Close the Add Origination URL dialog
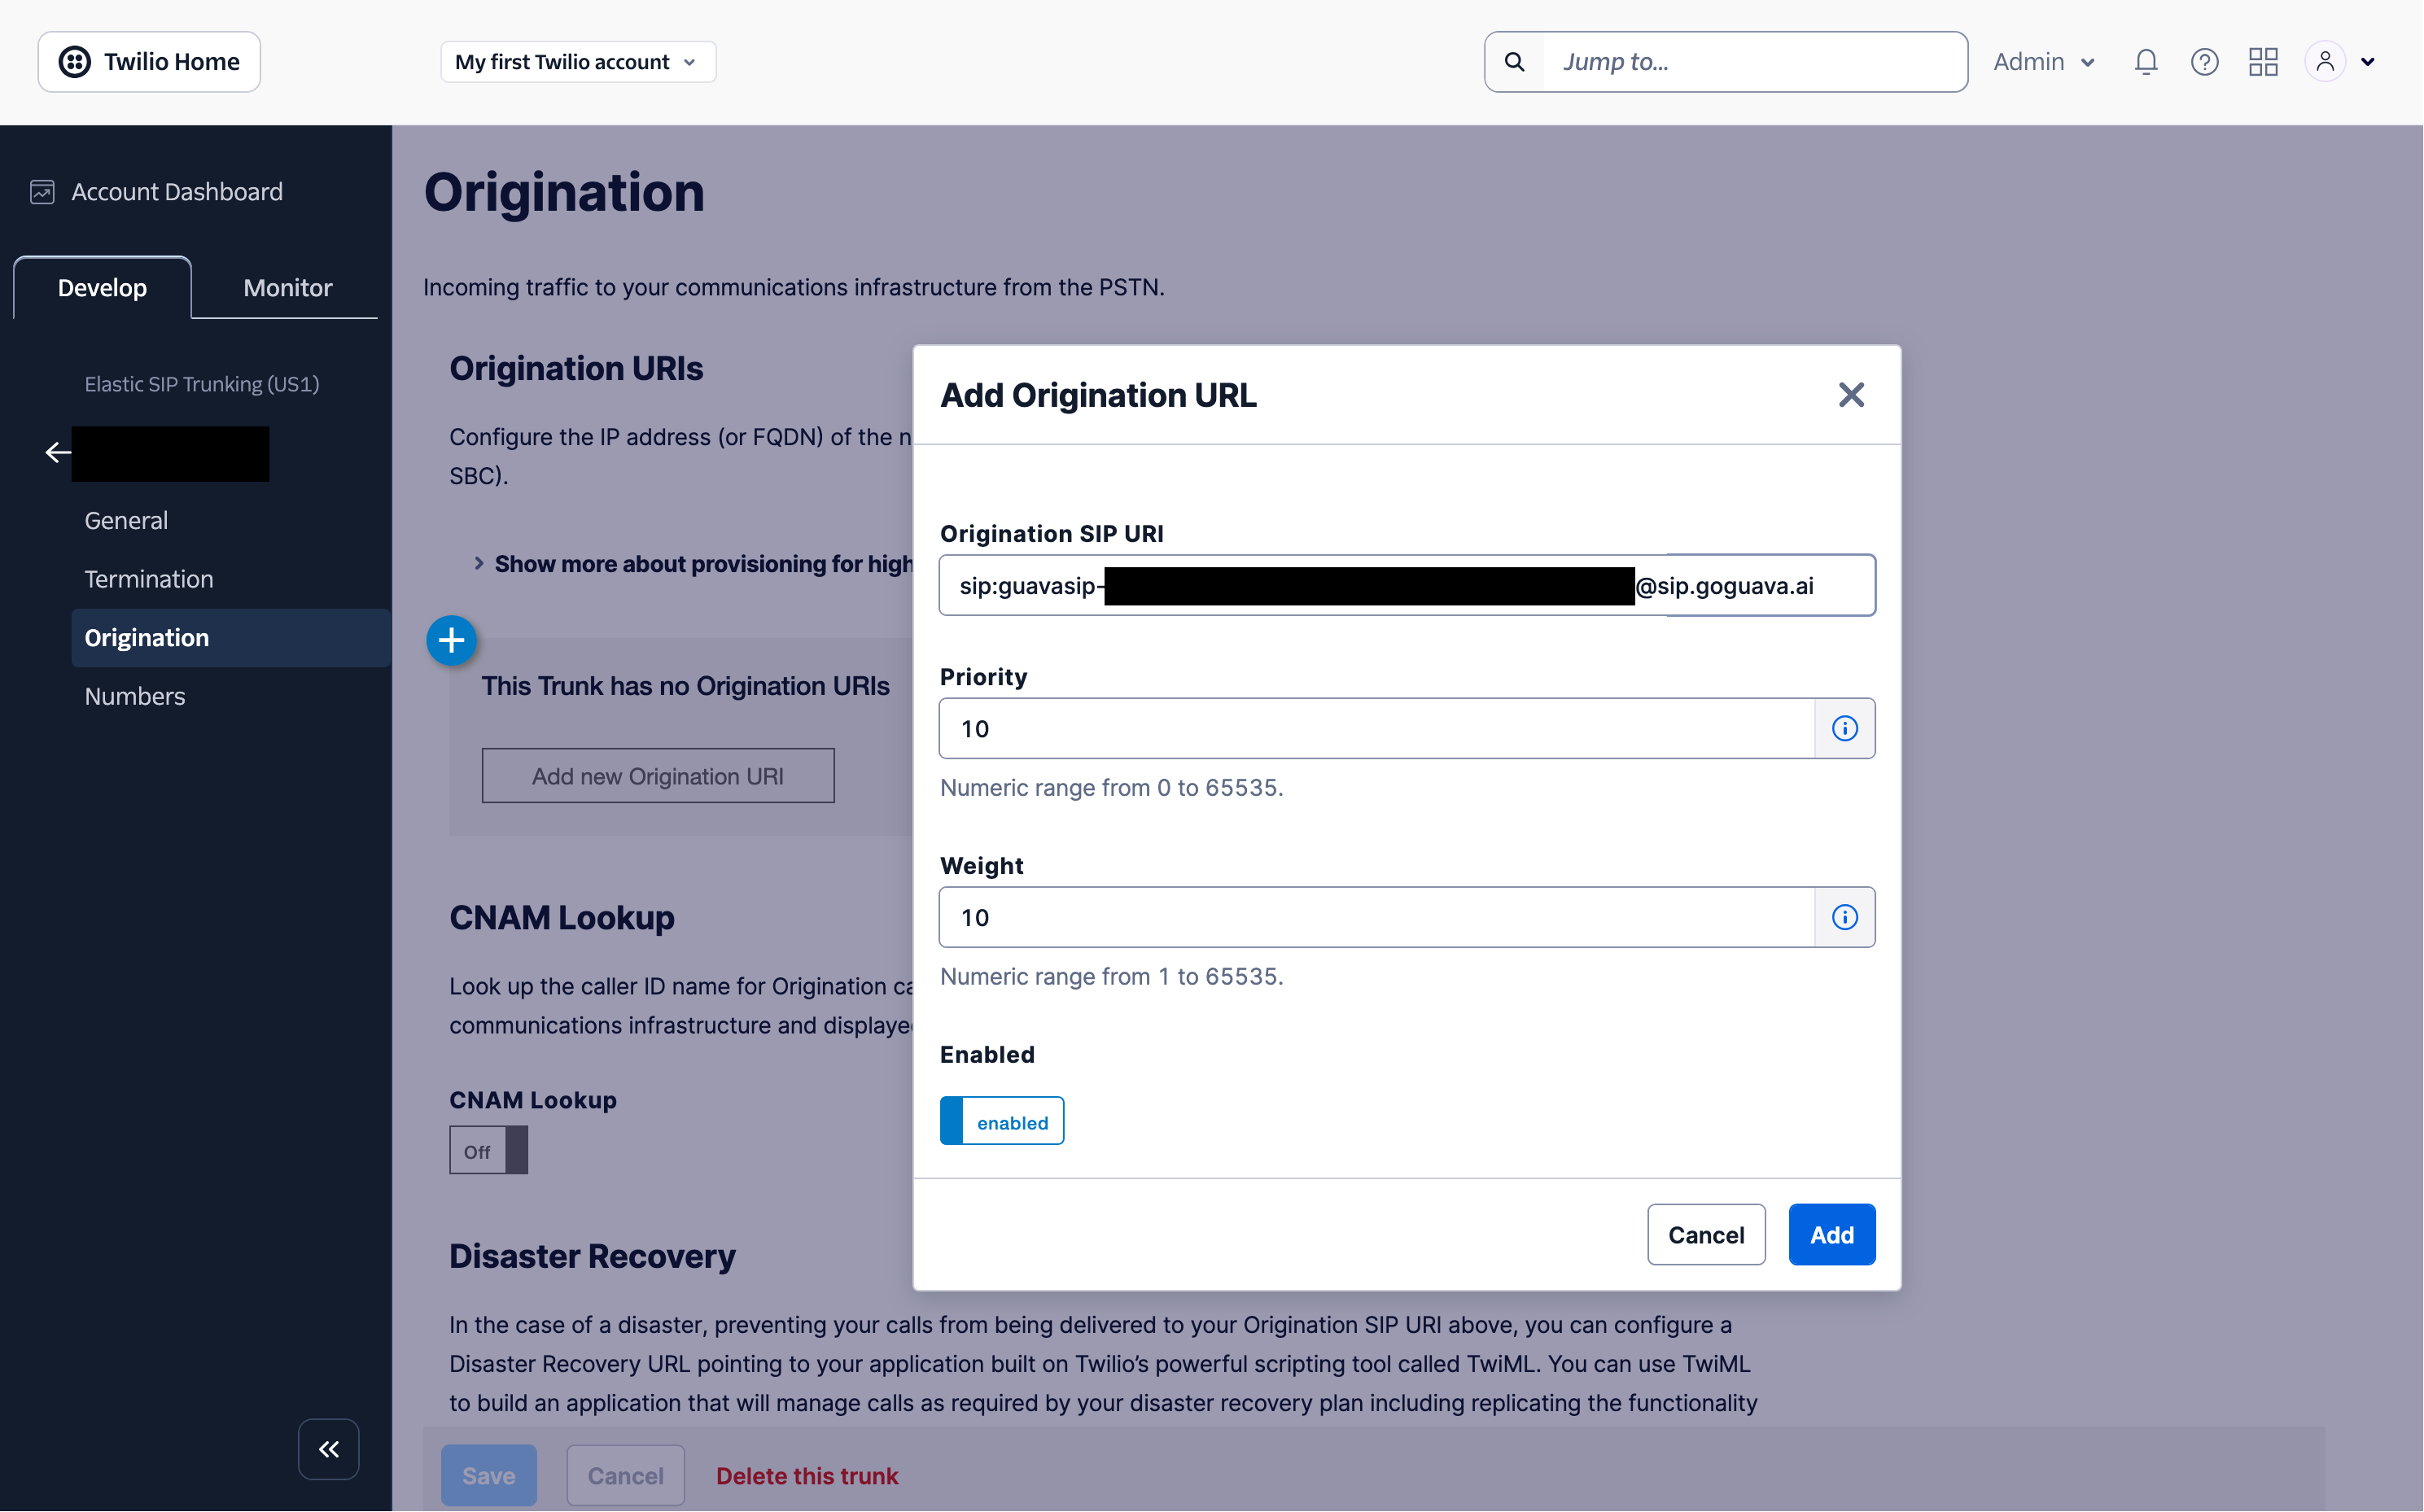This screenshot has width=2424, height=1512. [1851, 395]
